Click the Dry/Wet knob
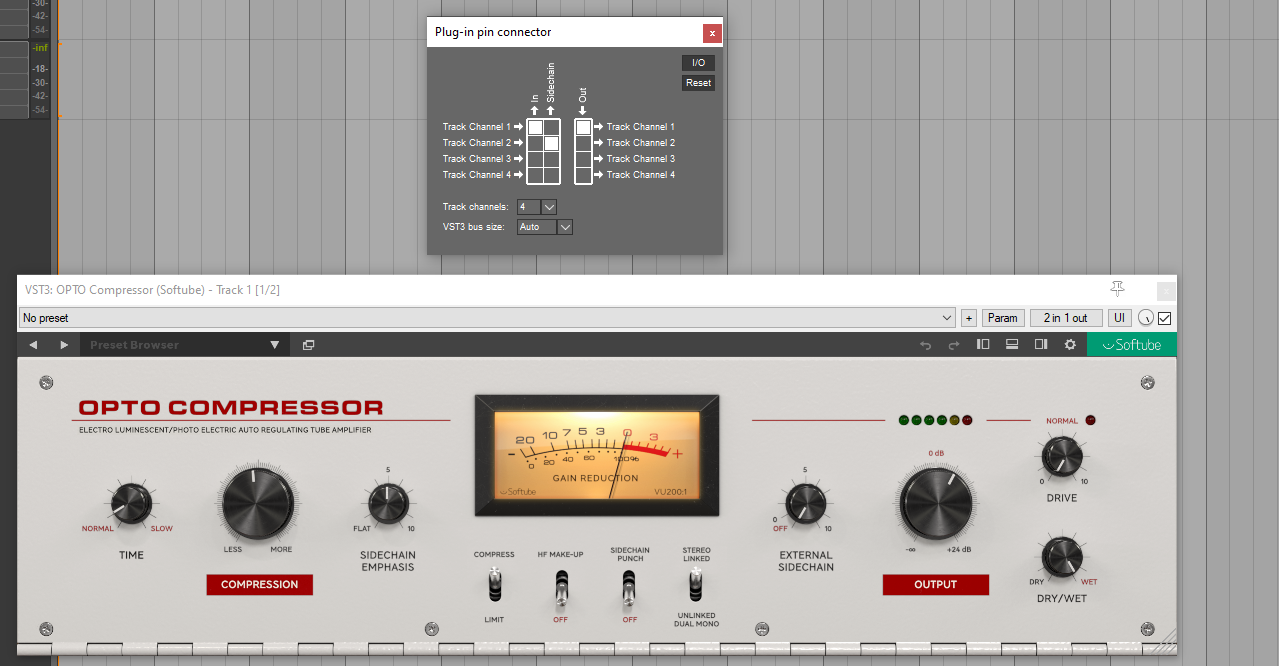This screenshot has height=666, width=1279. click(1061, 557)
